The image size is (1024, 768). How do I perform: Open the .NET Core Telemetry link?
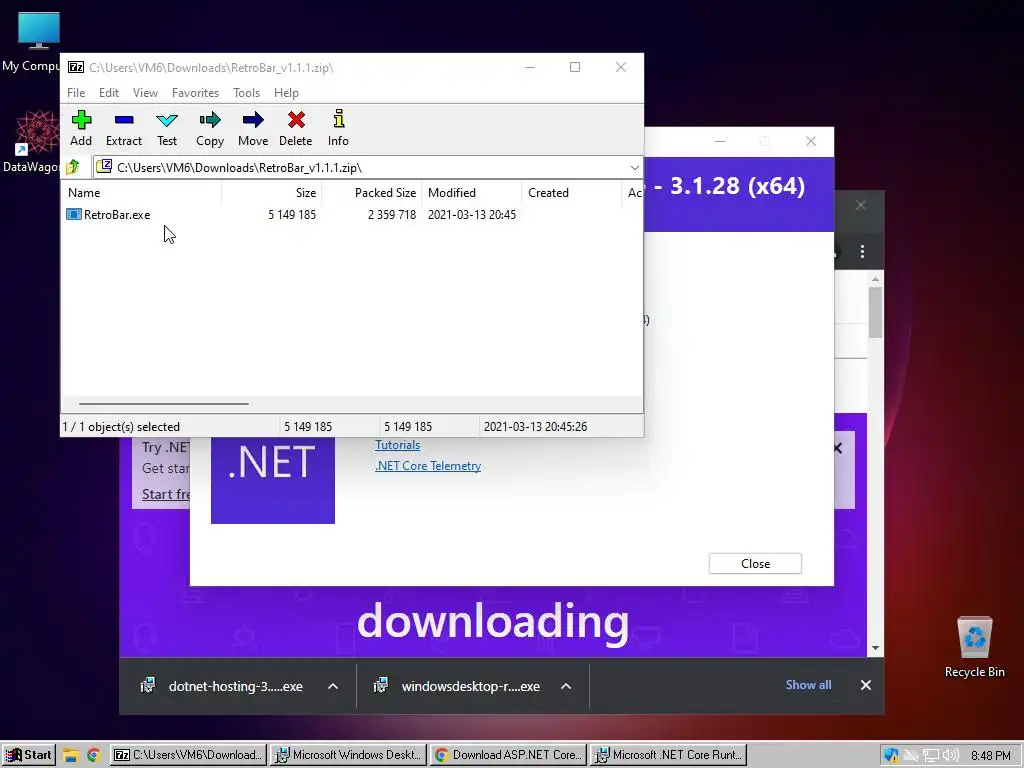(428, 466)
